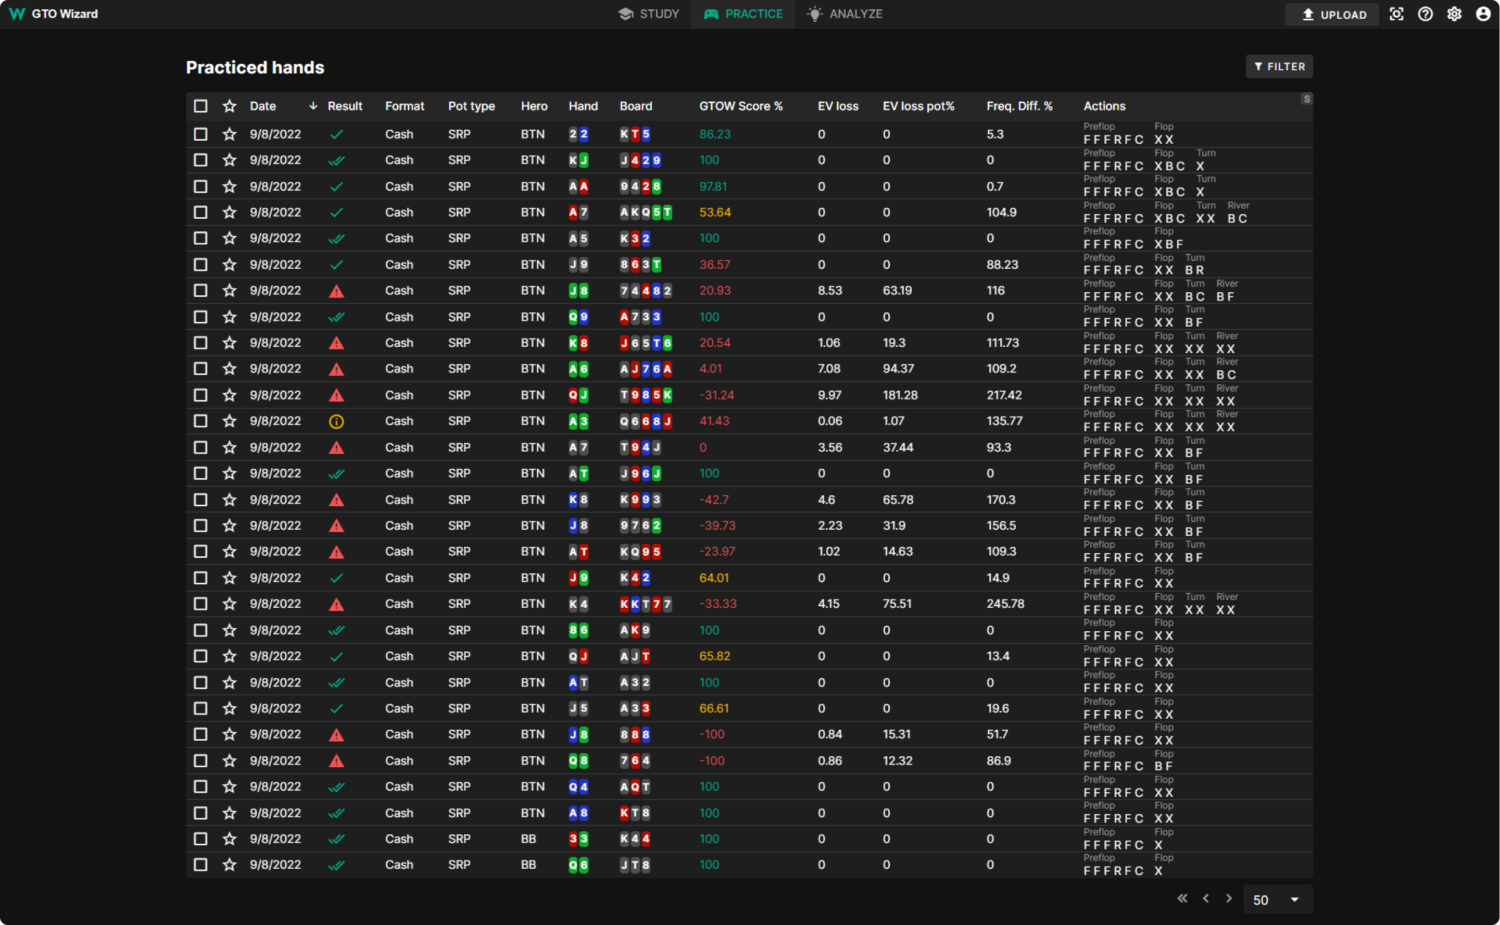Open the help question mark icon
Screen dimensions: 1500x925
pyautogui.click(x=1426, y=14)
